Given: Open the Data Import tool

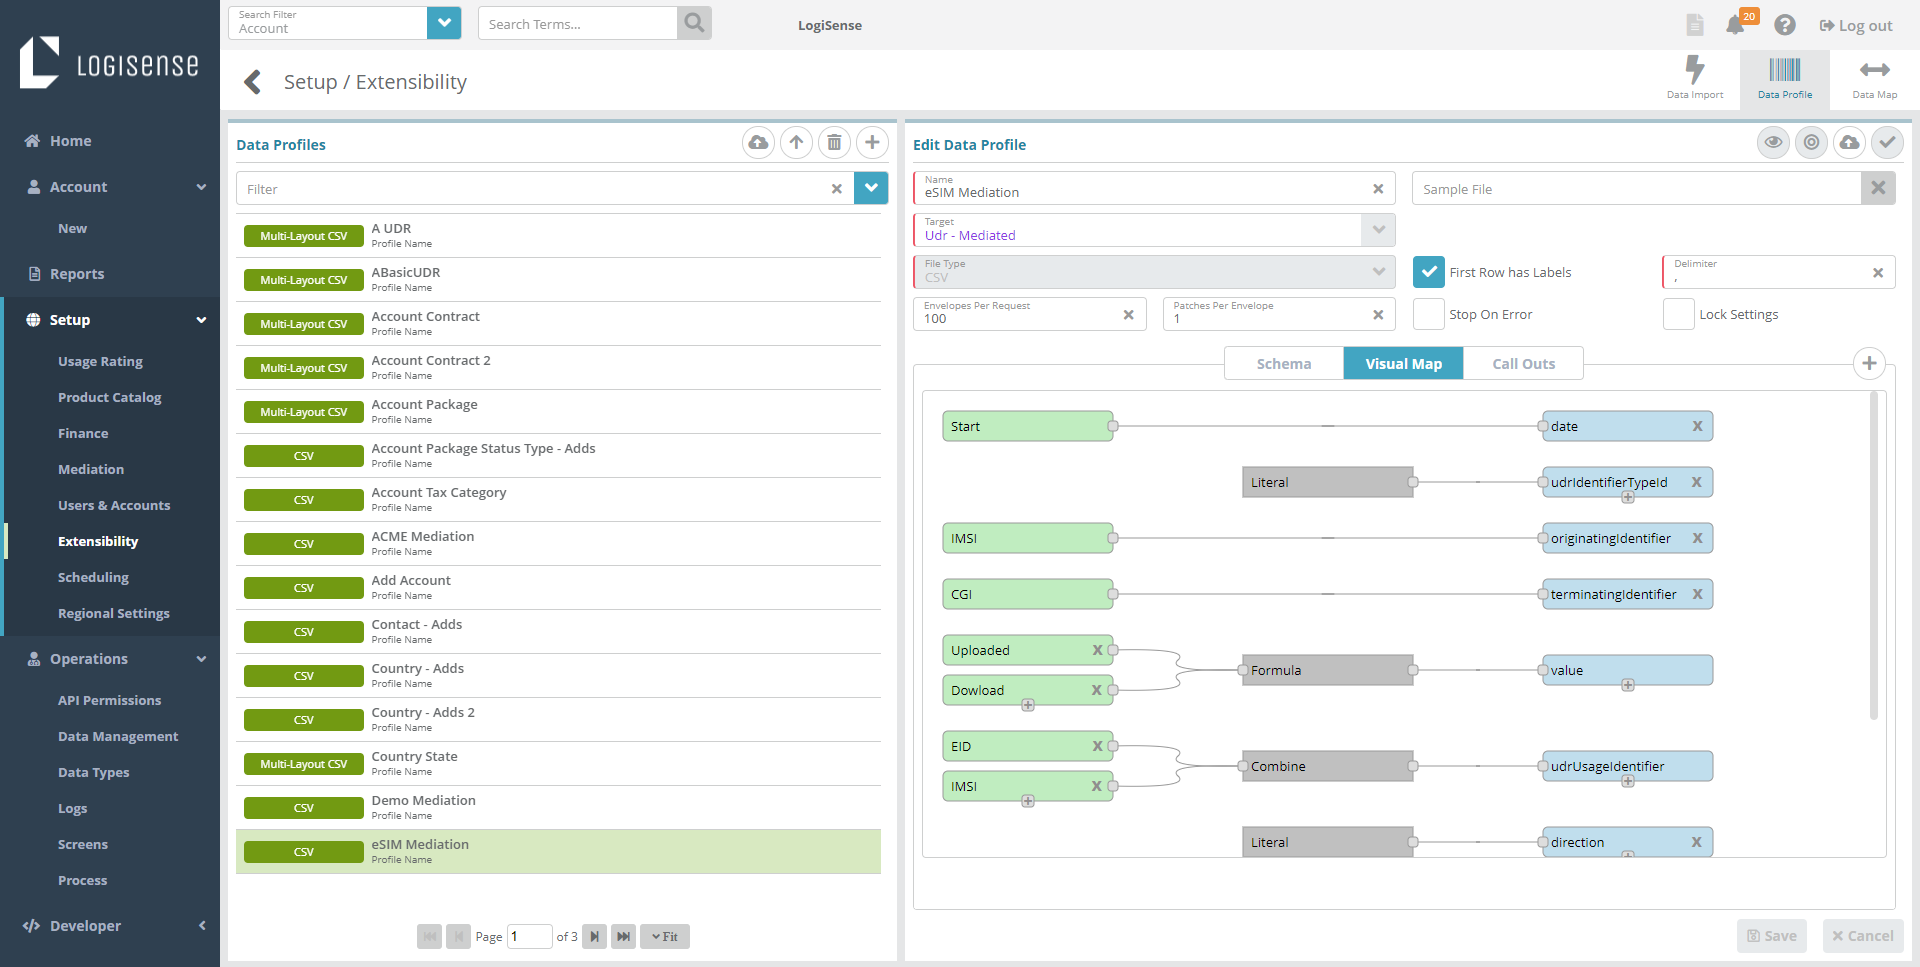Looking at the screenshot, I should point(1694,78).
